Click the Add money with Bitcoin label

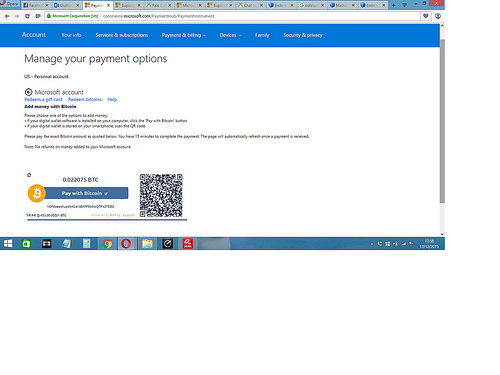[x=50, y=107]
